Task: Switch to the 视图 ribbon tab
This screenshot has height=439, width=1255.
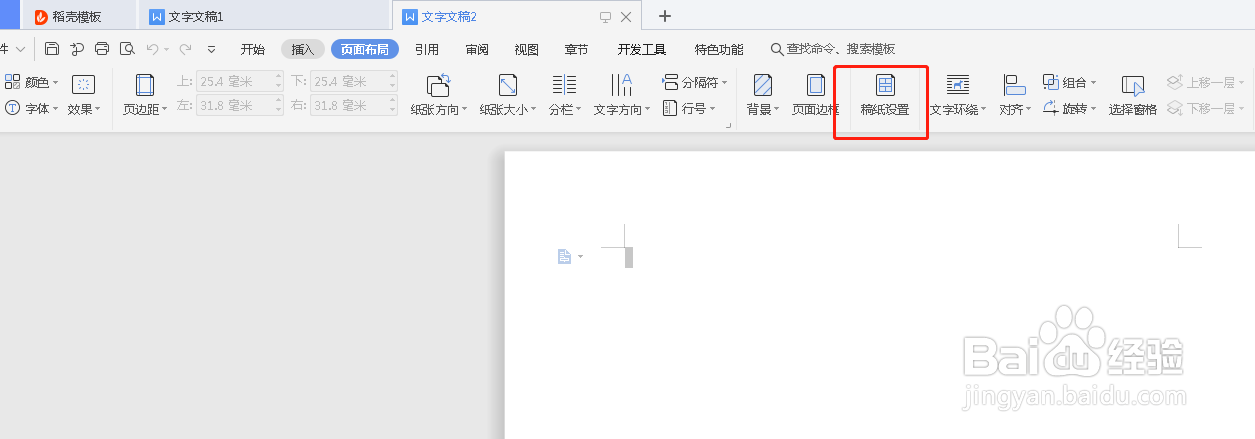Action: coord(527,49)
